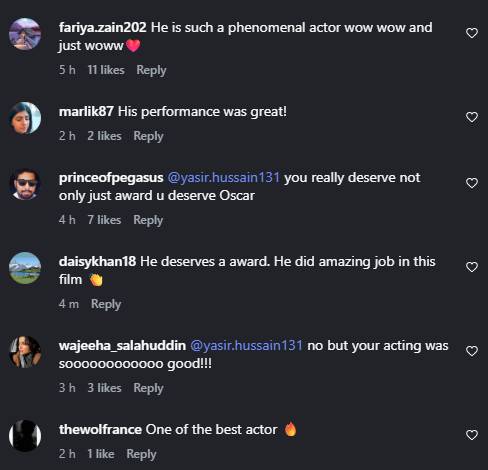Open the thewolfrance username link
The width and height of the screenshot is (488, 470).
[x=100, y=430]
